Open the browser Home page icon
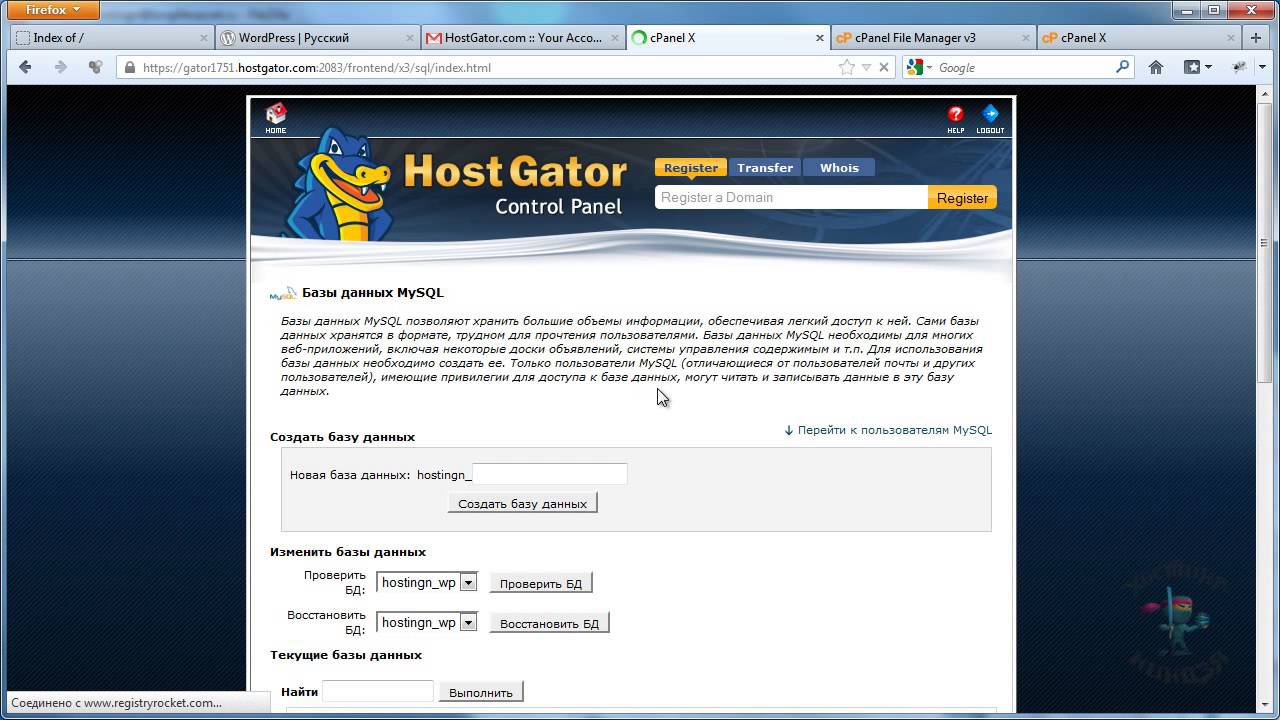Image resolution: width=1280 pixels, height=720 pixels. (x=1156, y=68)
